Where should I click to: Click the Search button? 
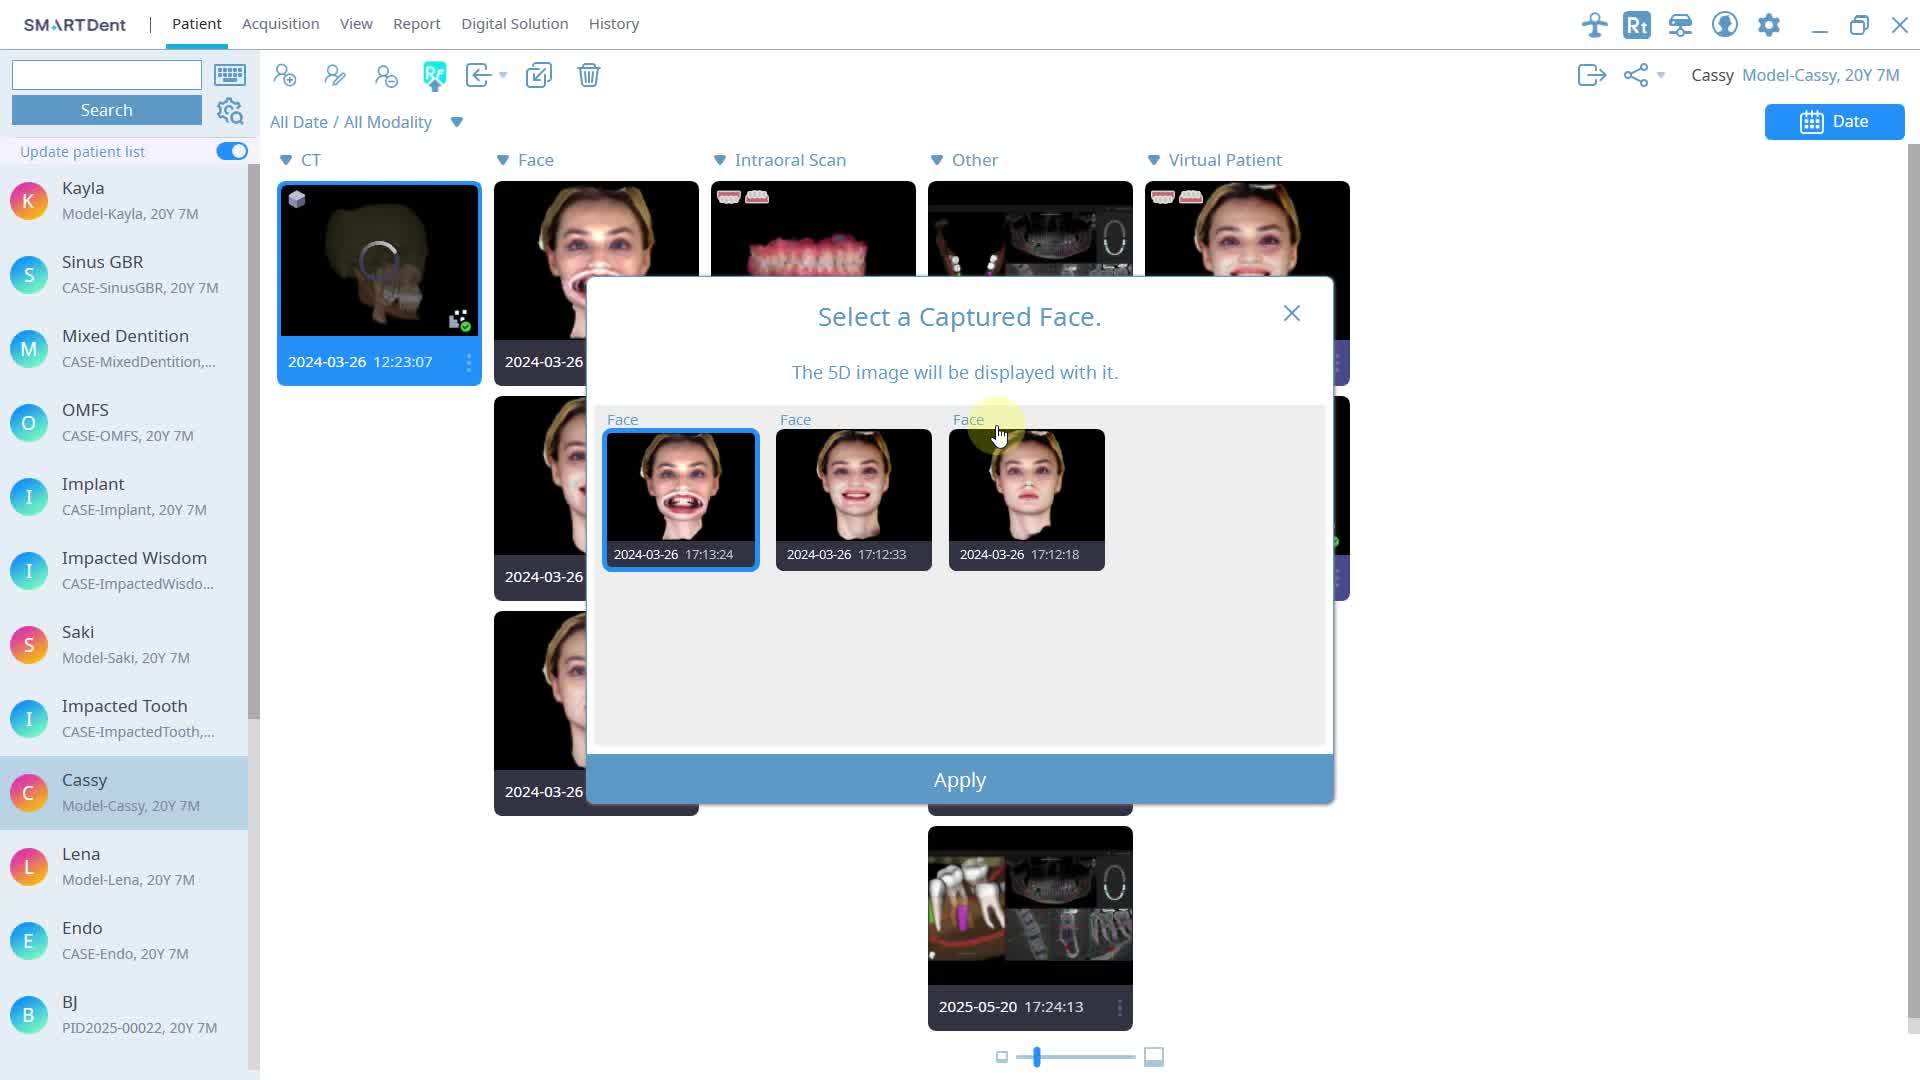[107, 110]
